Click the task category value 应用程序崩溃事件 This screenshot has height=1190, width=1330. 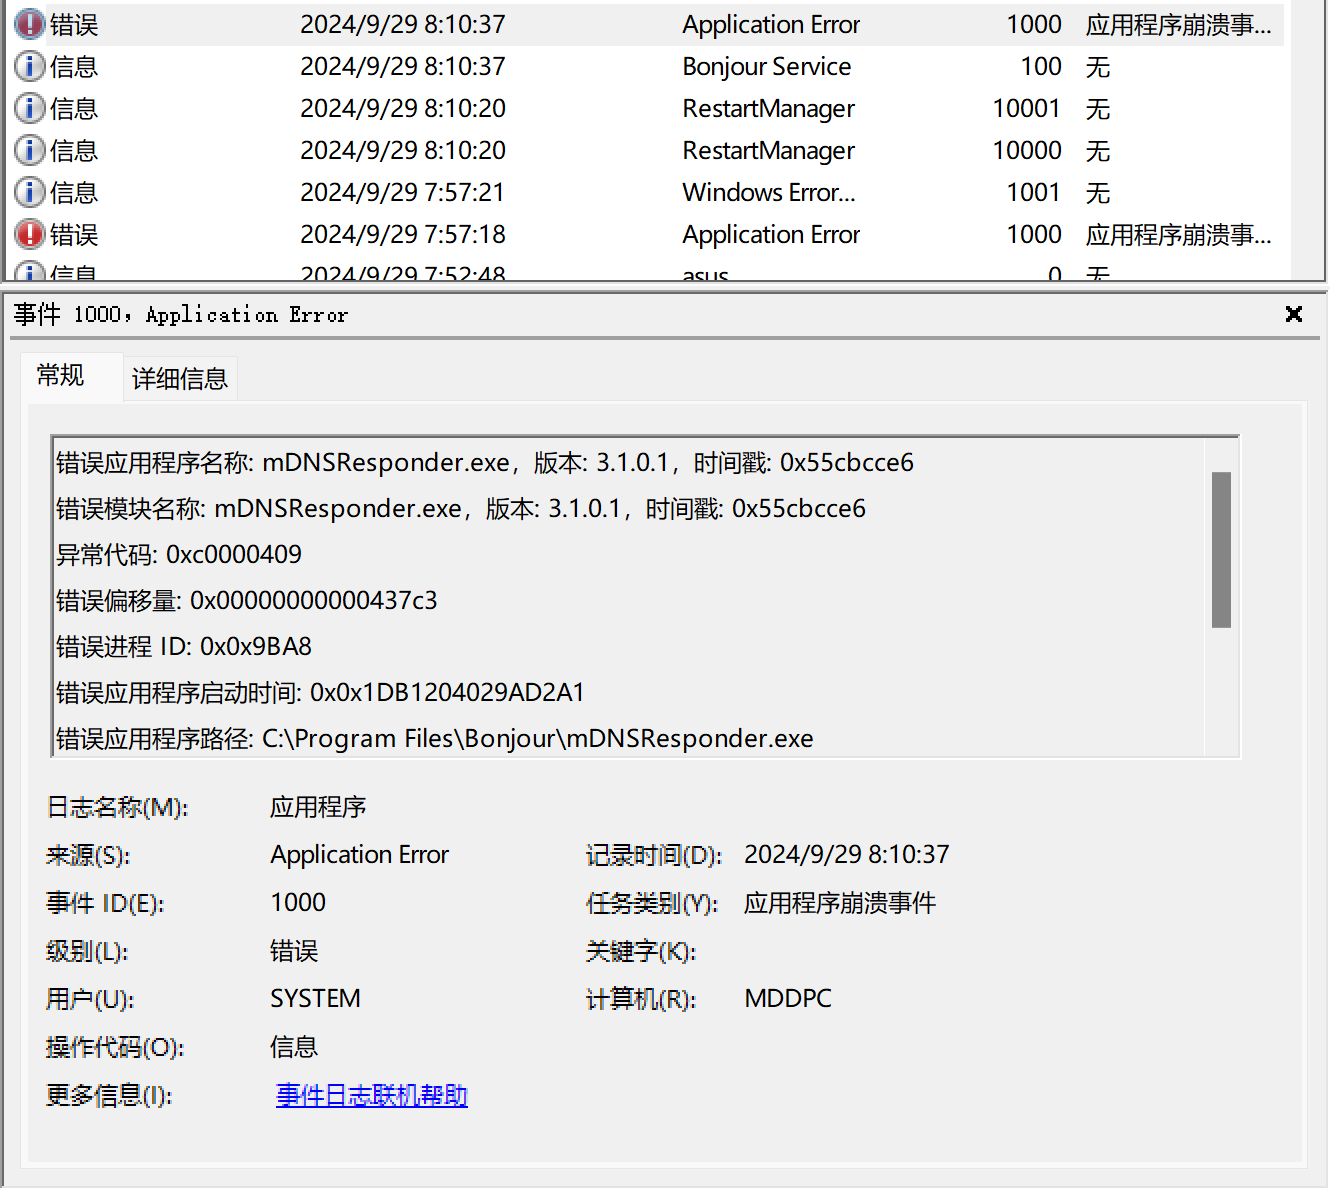coord(840,903)
